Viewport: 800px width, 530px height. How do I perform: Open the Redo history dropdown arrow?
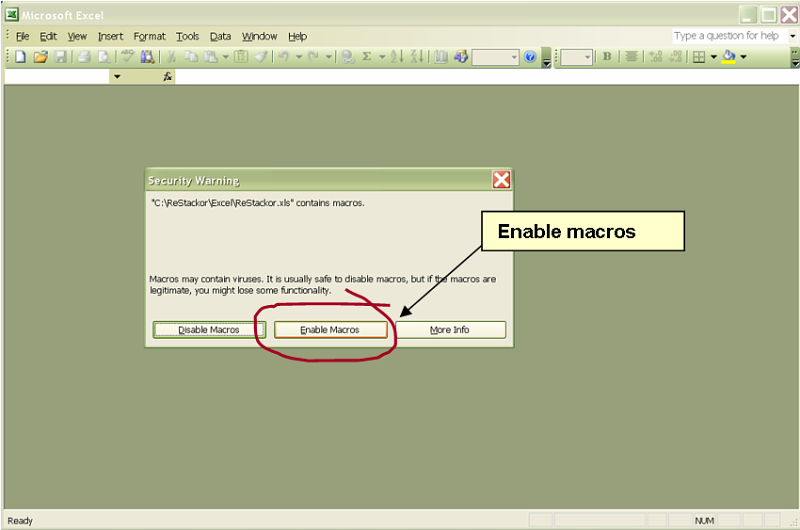(329, 57)
